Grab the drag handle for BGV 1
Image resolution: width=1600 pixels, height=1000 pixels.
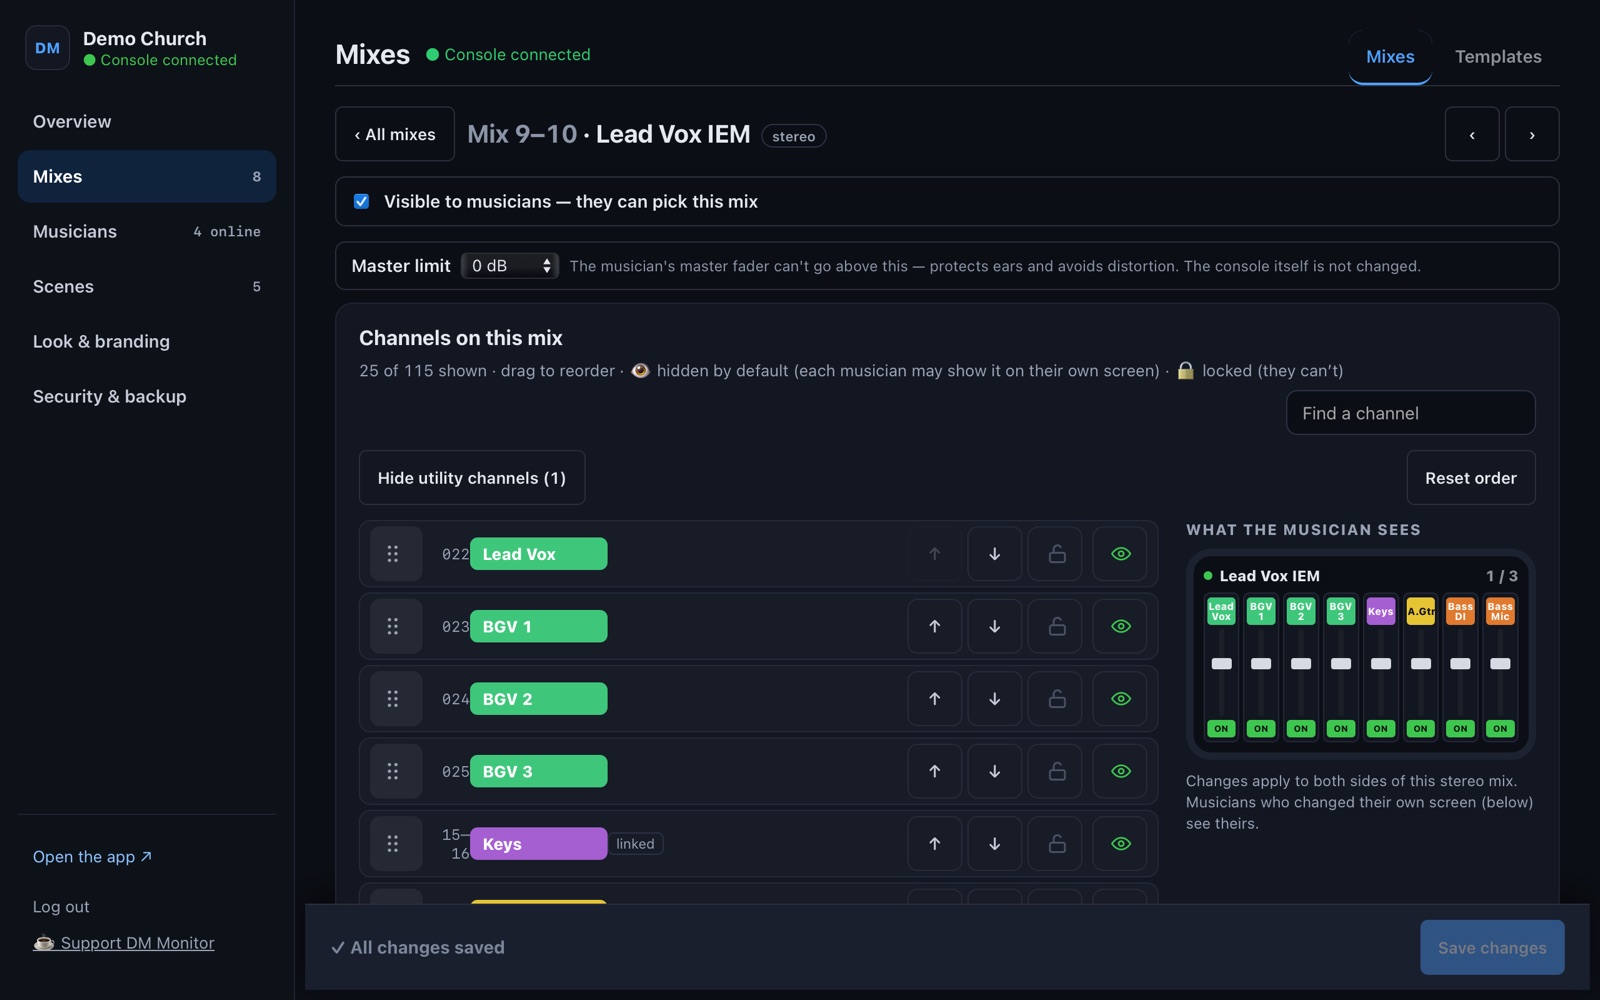click(x=395, y=627)
